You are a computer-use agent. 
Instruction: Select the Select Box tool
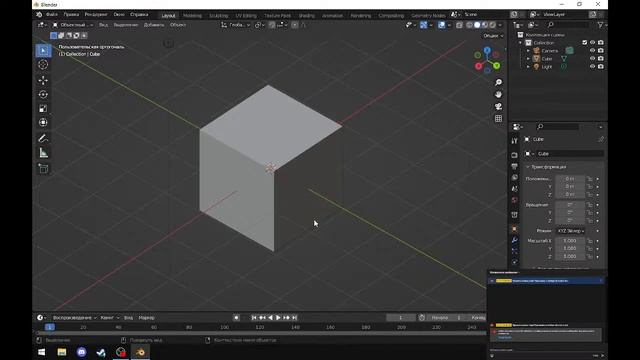pos(43,51)
